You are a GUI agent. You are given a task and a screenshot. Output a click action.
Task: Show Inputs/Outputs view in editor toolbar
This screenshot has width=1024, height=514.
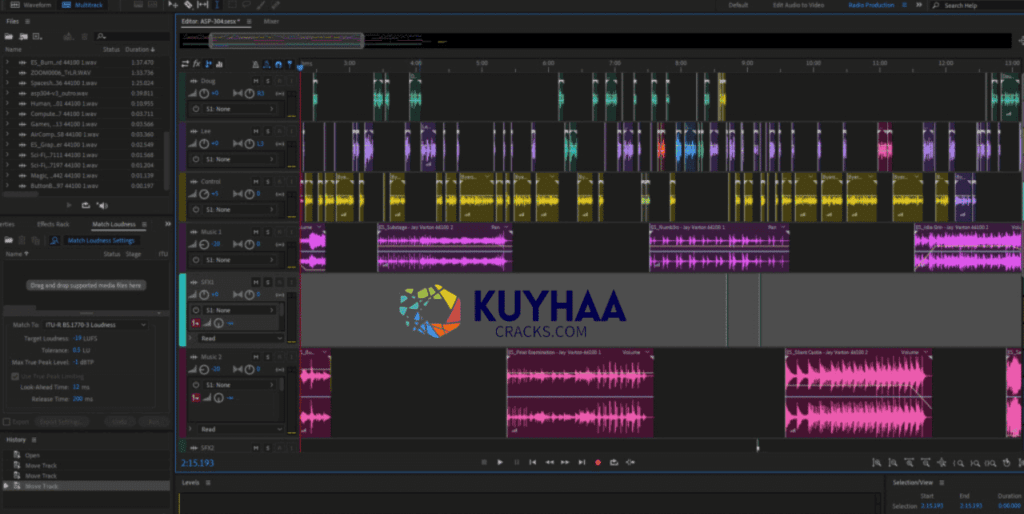pos(185,64)
